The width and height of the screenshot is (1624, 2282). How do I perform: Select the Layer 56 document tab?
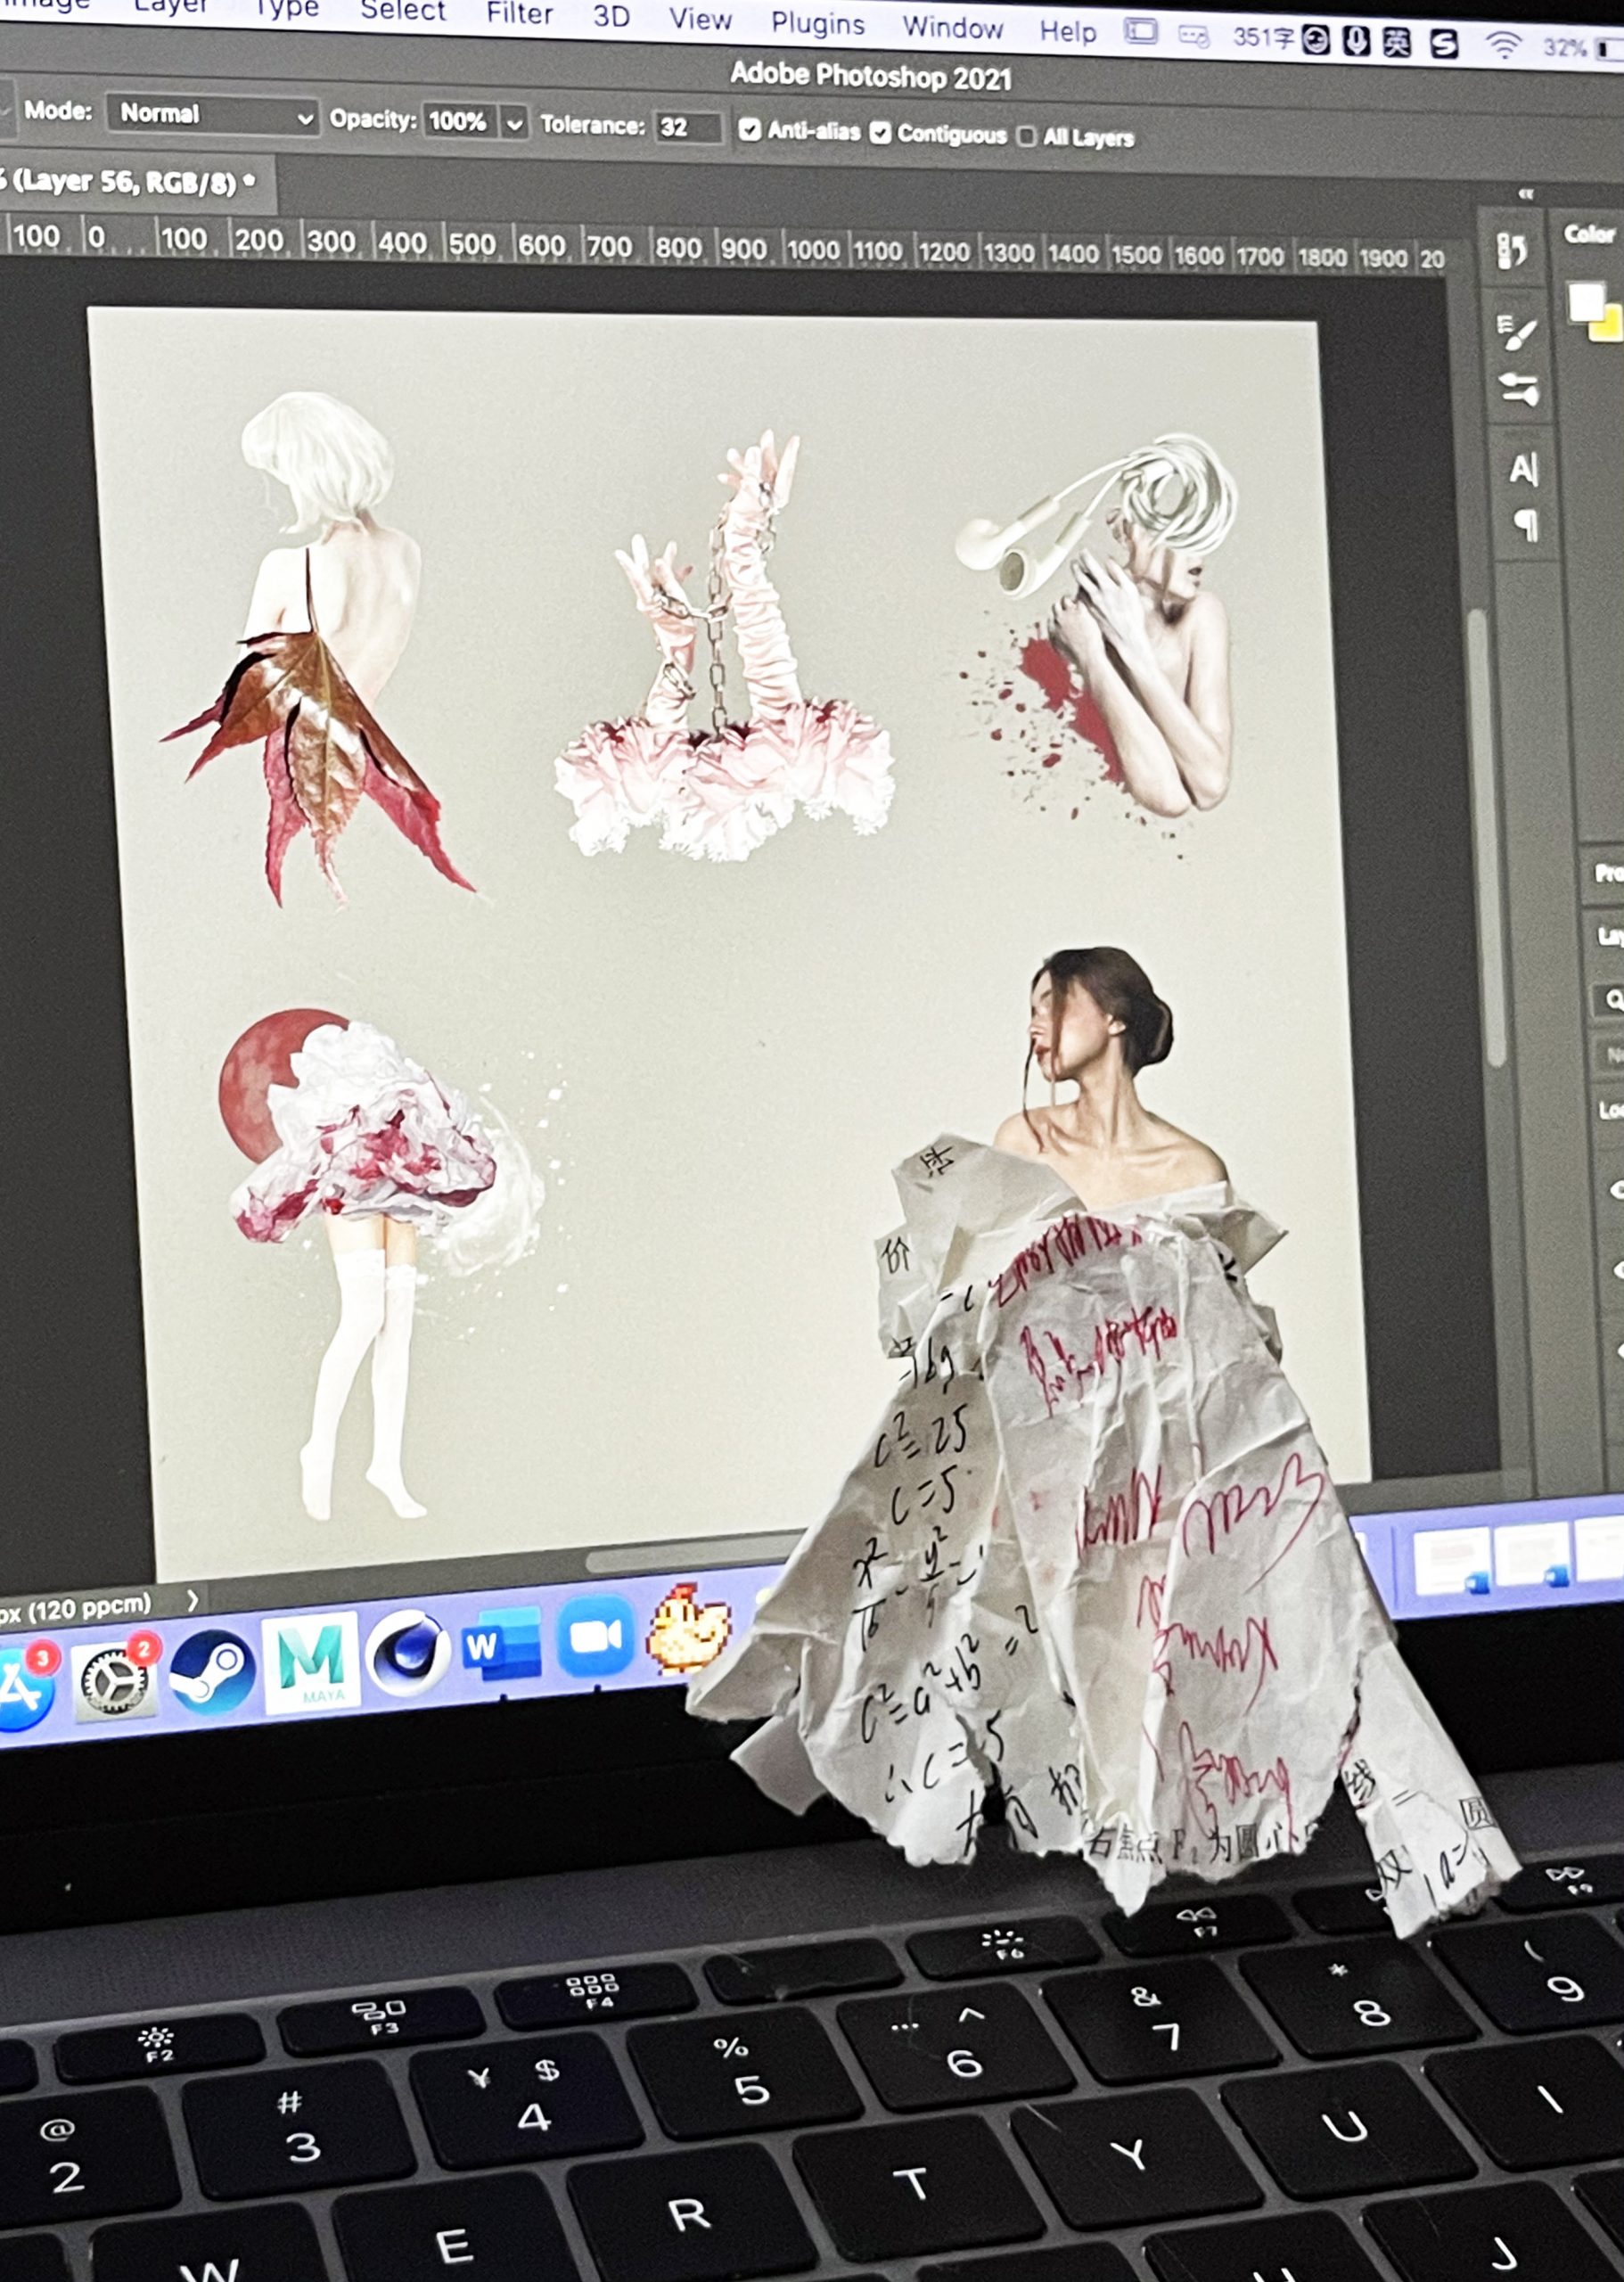130,182
